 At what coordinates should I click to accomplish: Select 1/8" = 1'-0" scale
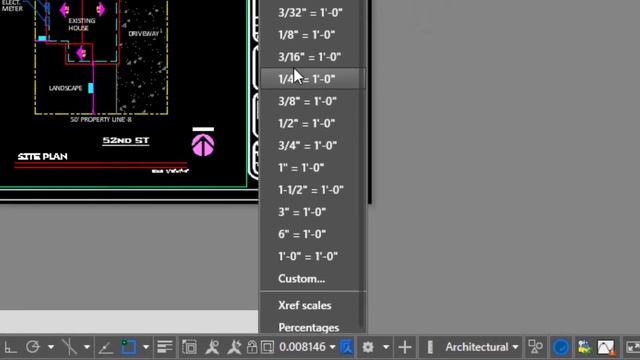[313, 35]
